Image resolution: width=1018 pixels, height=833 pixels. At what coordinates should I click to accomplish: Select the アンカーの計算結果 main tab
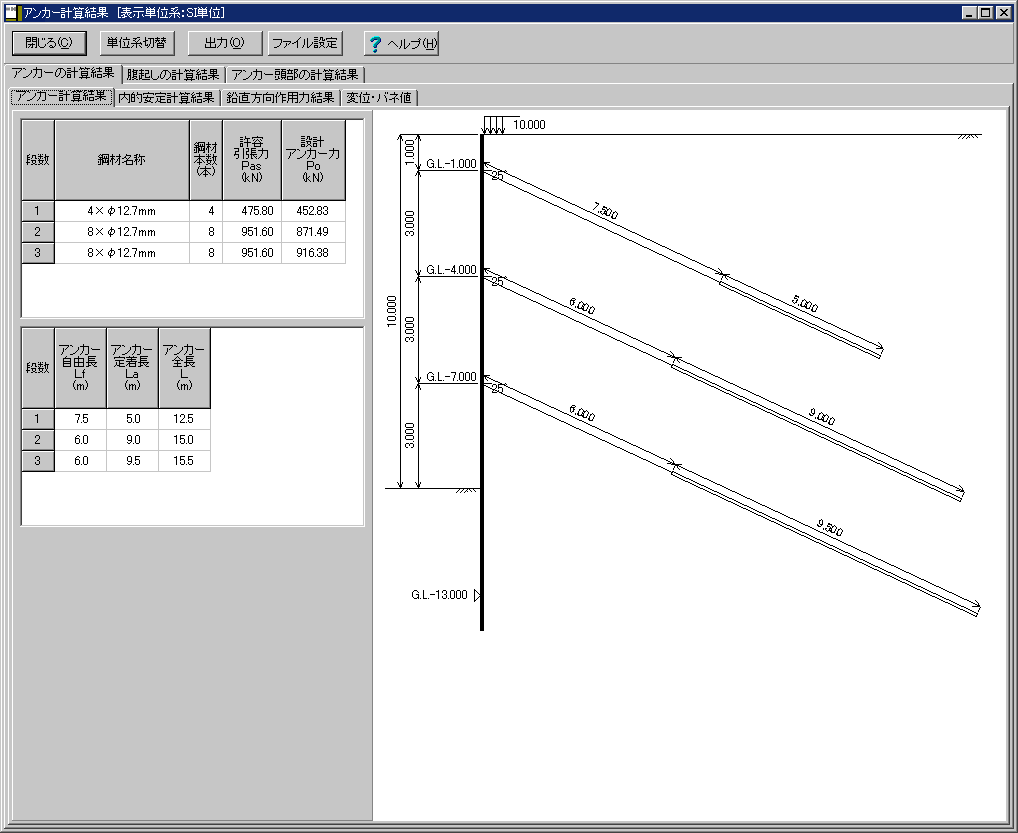click(62, 74)
